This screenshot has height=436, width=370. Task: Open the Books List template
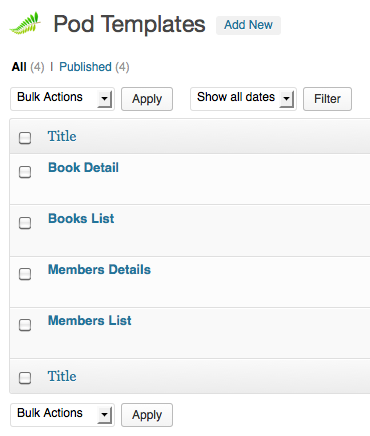pos(81,219)
